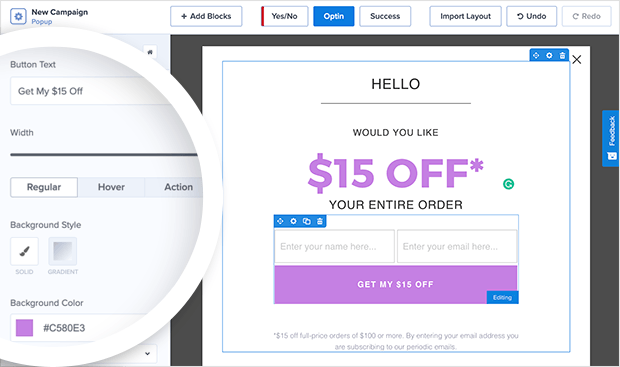Open the purple background color swatch
The width and height of the screenshot is (620, 367).
pos(24,328)
